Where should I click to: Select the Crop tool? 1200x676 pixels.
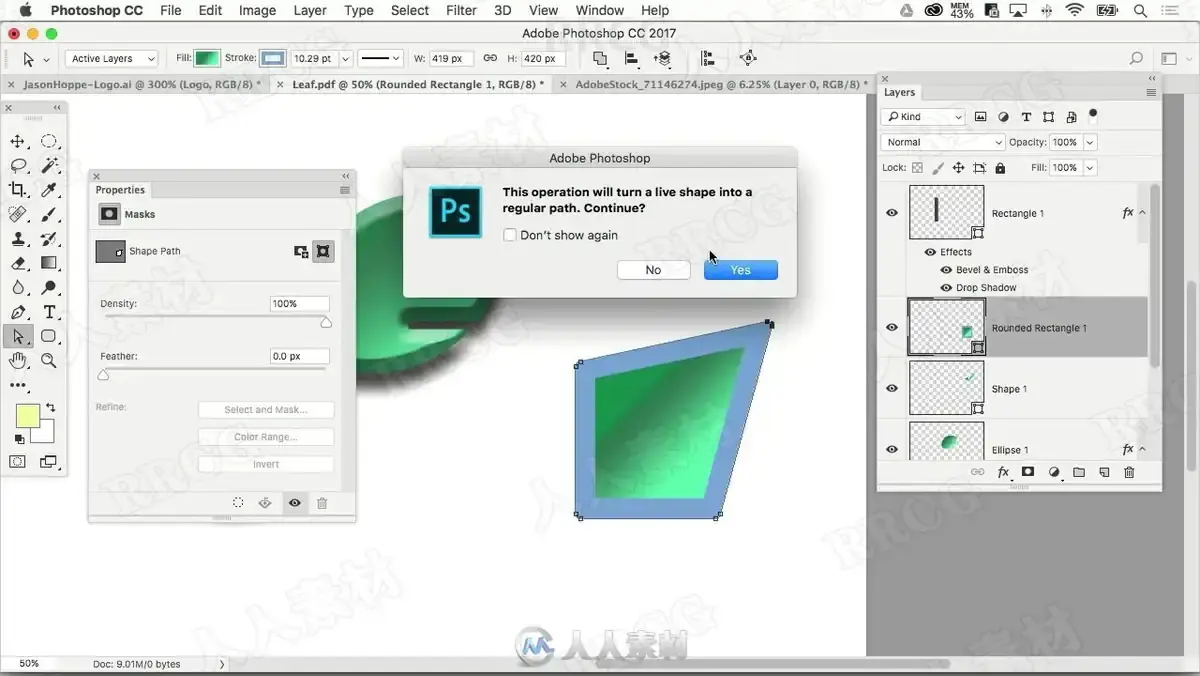pos(18,189)
